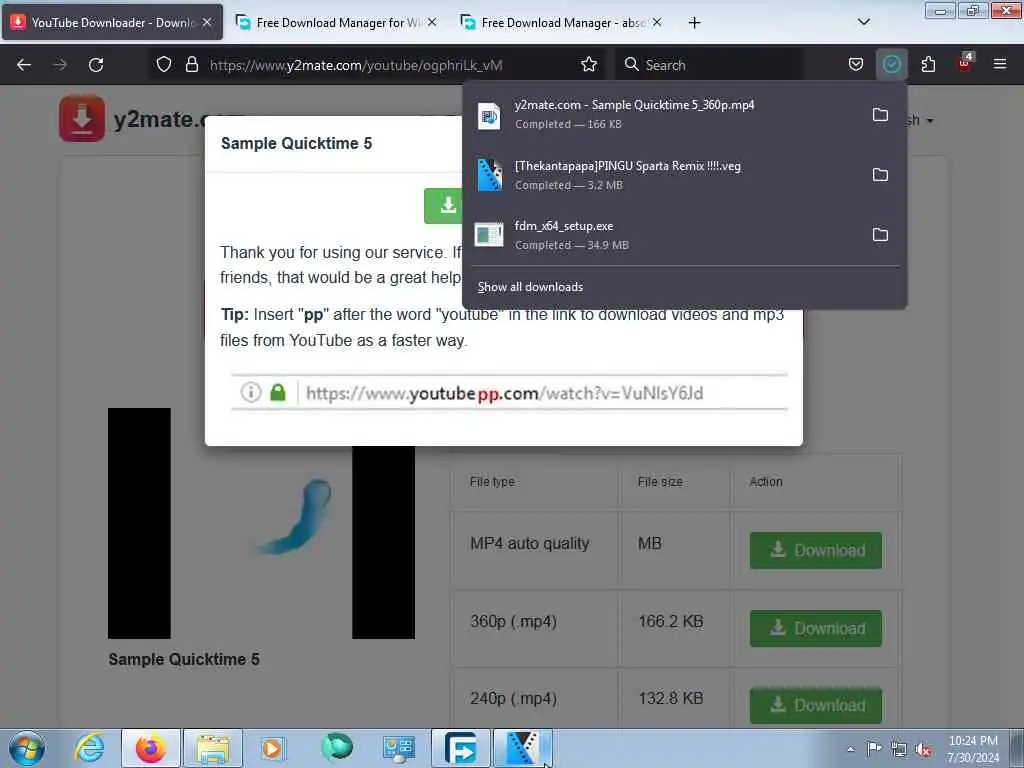Switch to YouTube Downloader tab
The width and height of the screenshot is (1024, 768).
112,22
